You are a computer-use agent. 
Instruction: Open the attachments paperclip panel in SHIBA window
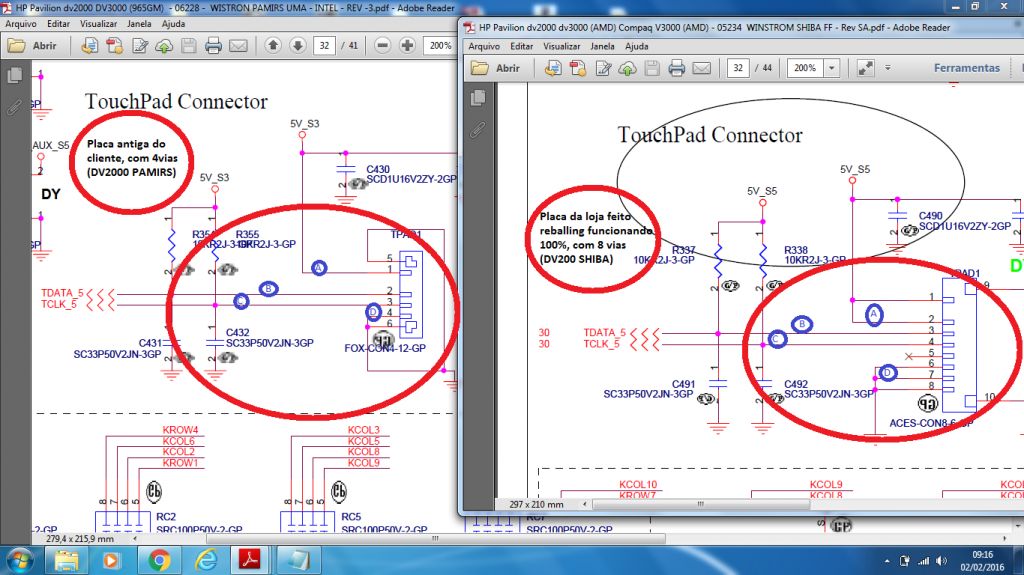477,129
